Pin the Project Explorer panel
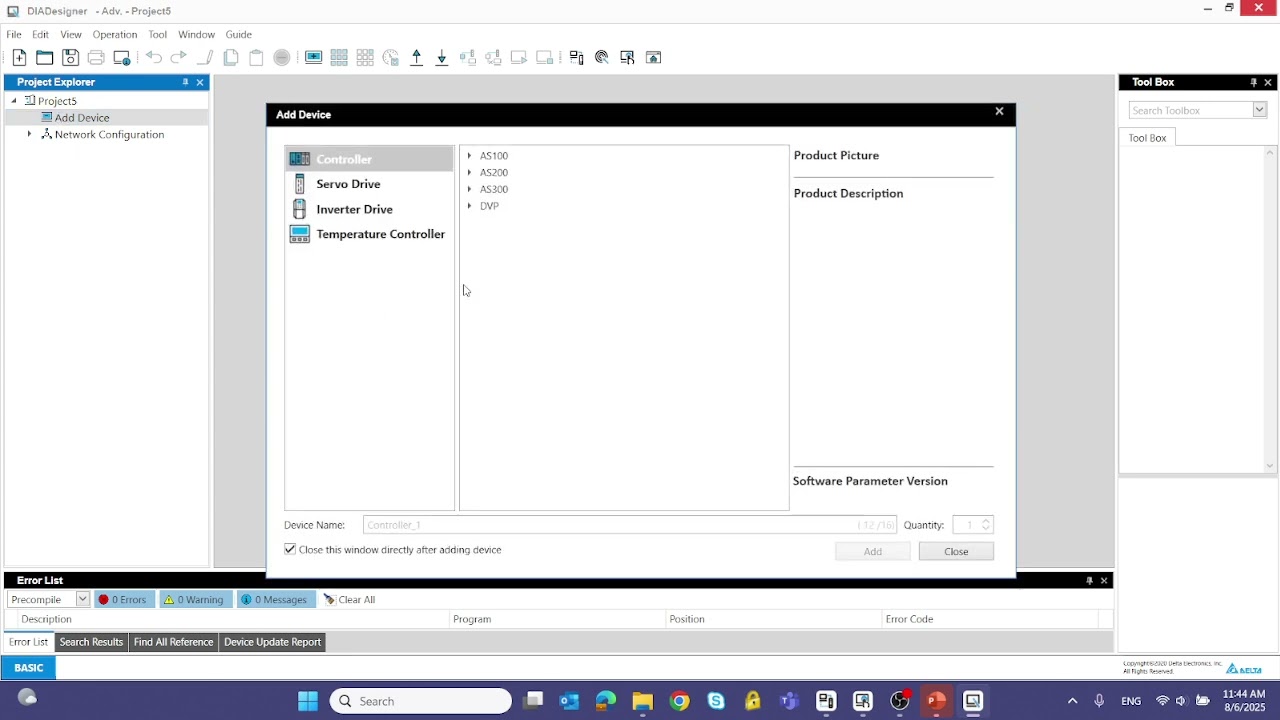Image resolution: width=1280 pixels, height=720 pixels. (x=185, y=82)
